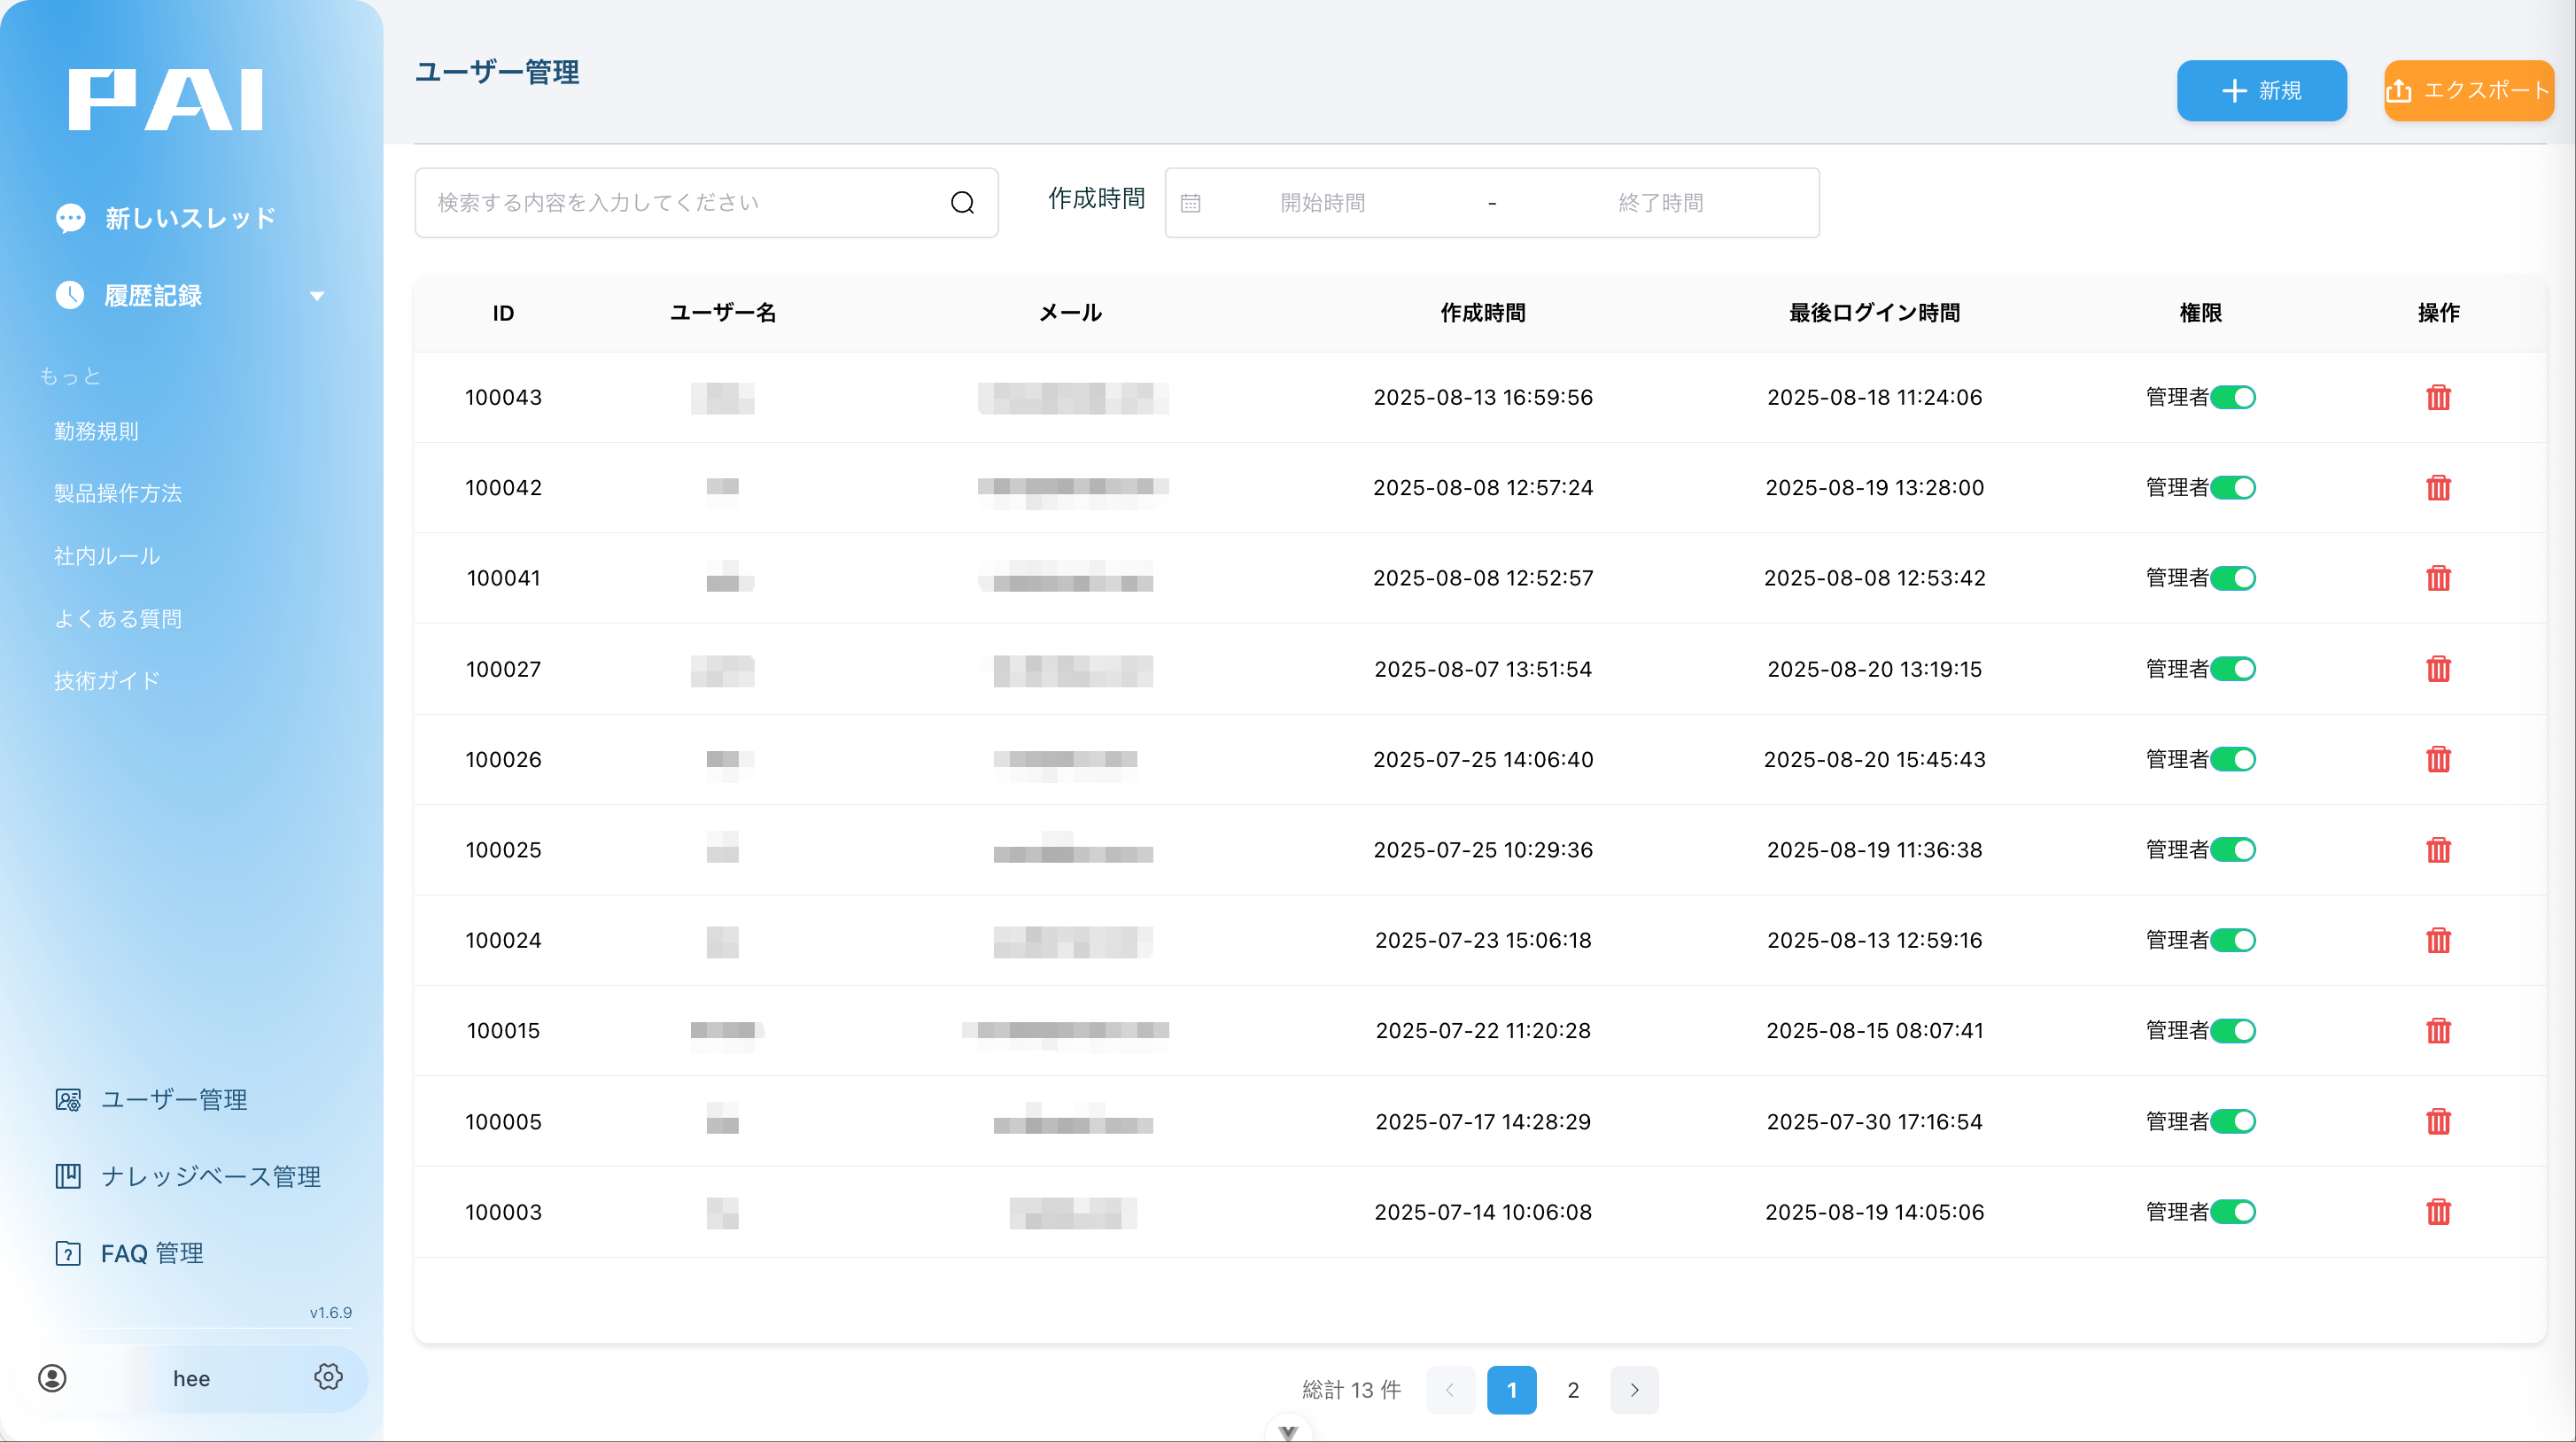Click trash icon for user 100027
The image size is (2576, 1442).
pyautogui.click(x=2438, y=669)
